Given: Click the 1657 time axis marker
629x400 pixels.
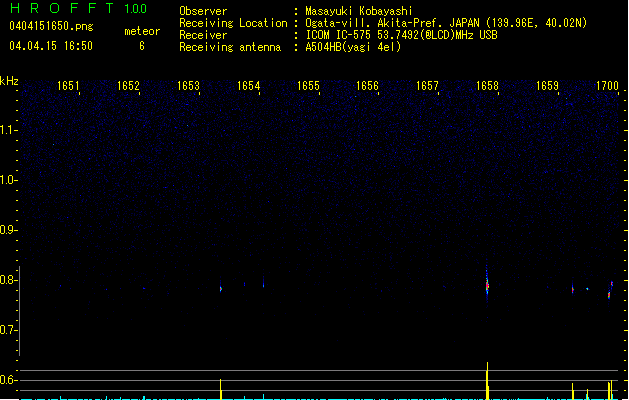Looking at the screenshot, I should (x=427, y=86).
